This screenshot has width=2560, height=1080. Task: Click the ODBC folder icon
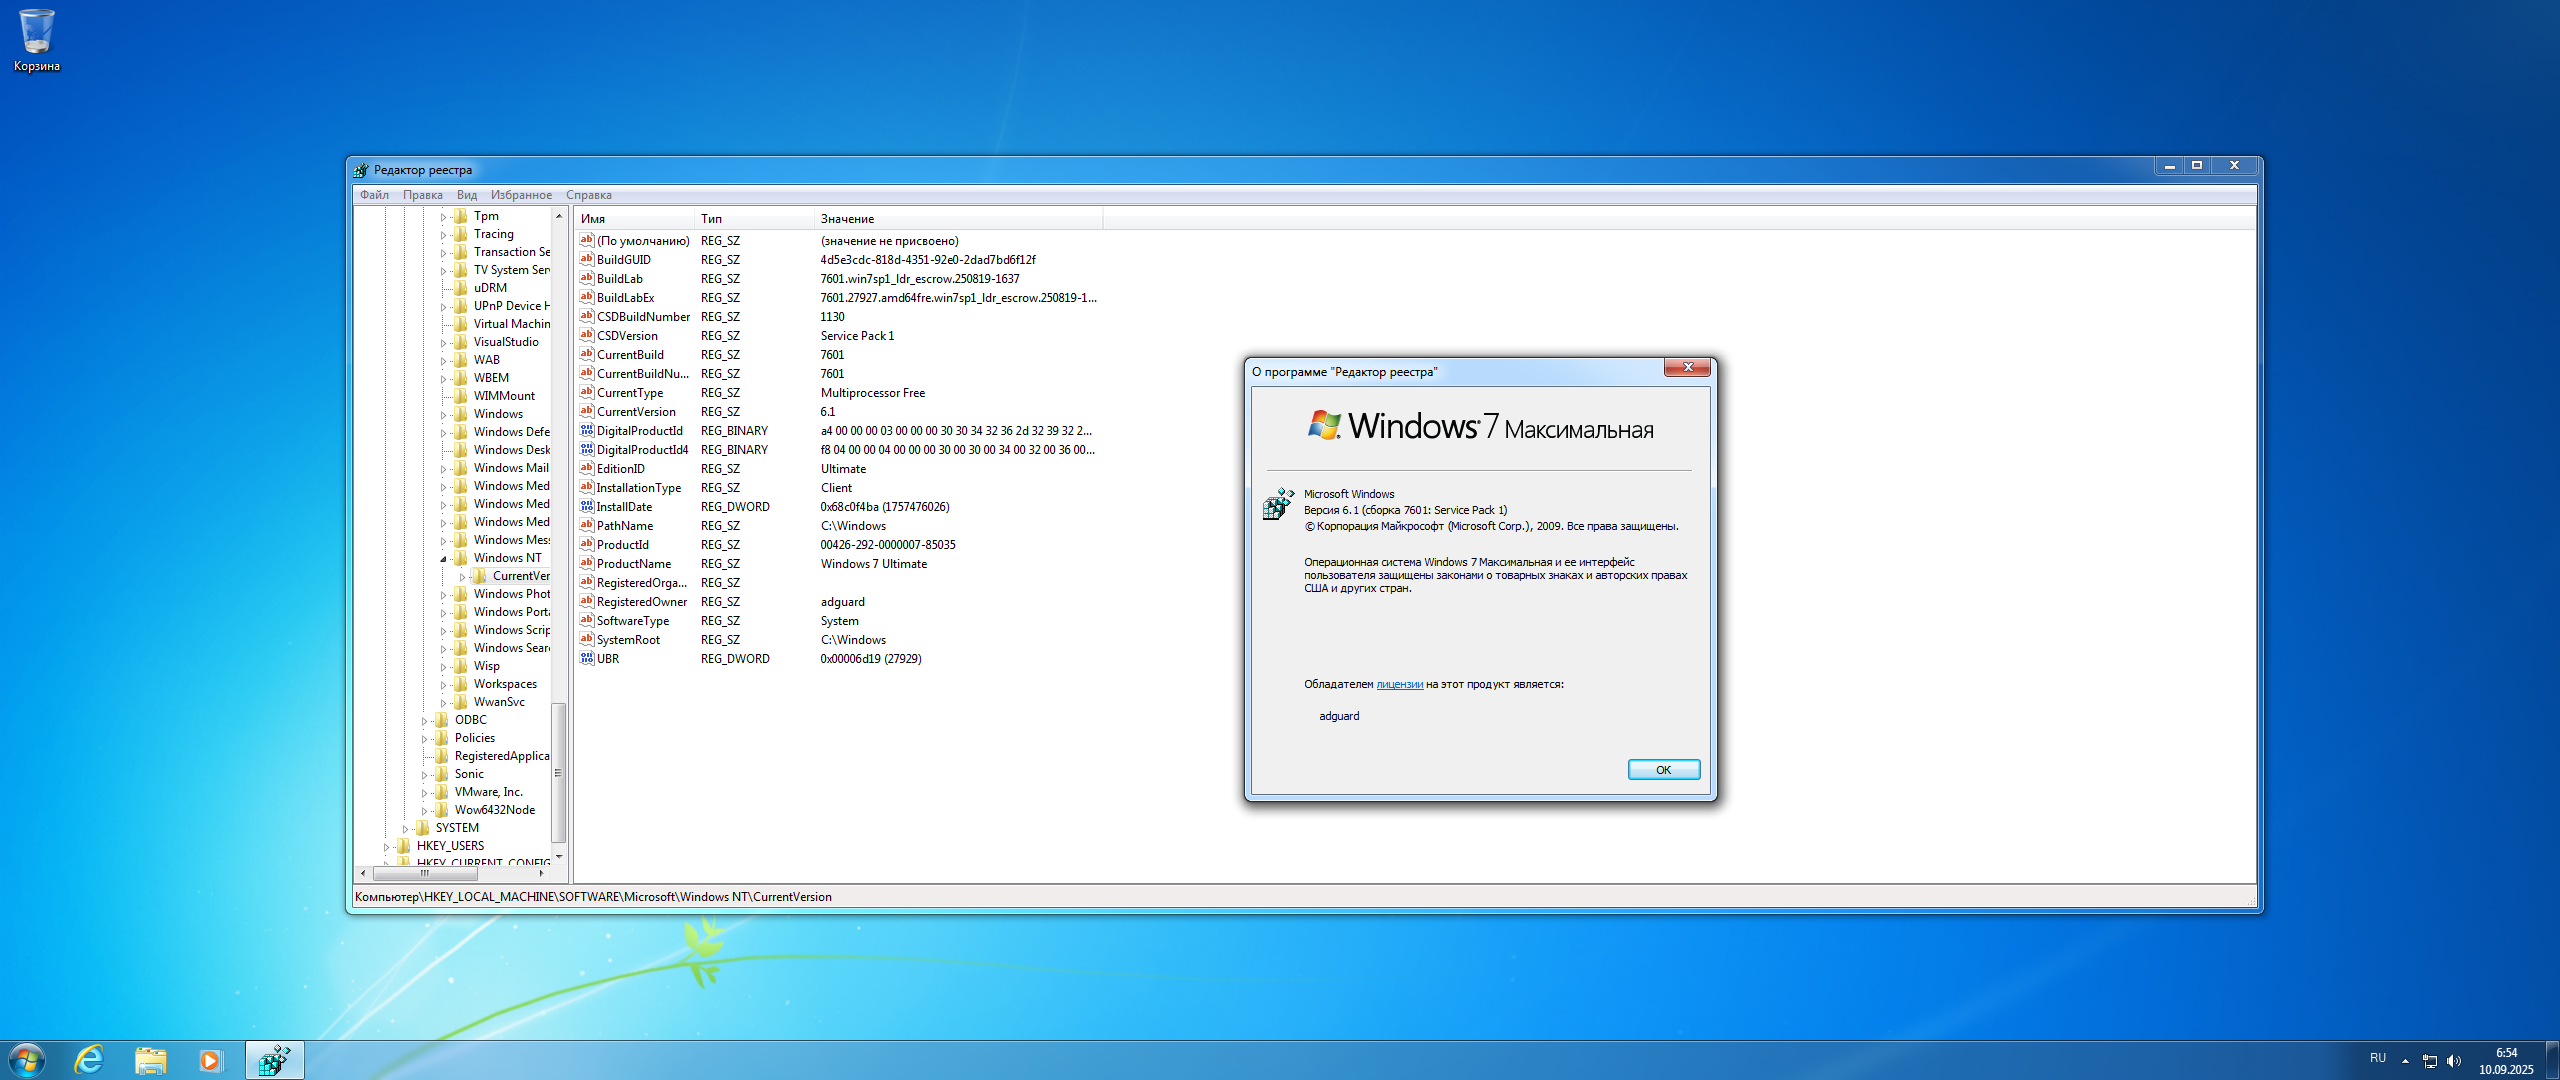click(x=442, y=720)
